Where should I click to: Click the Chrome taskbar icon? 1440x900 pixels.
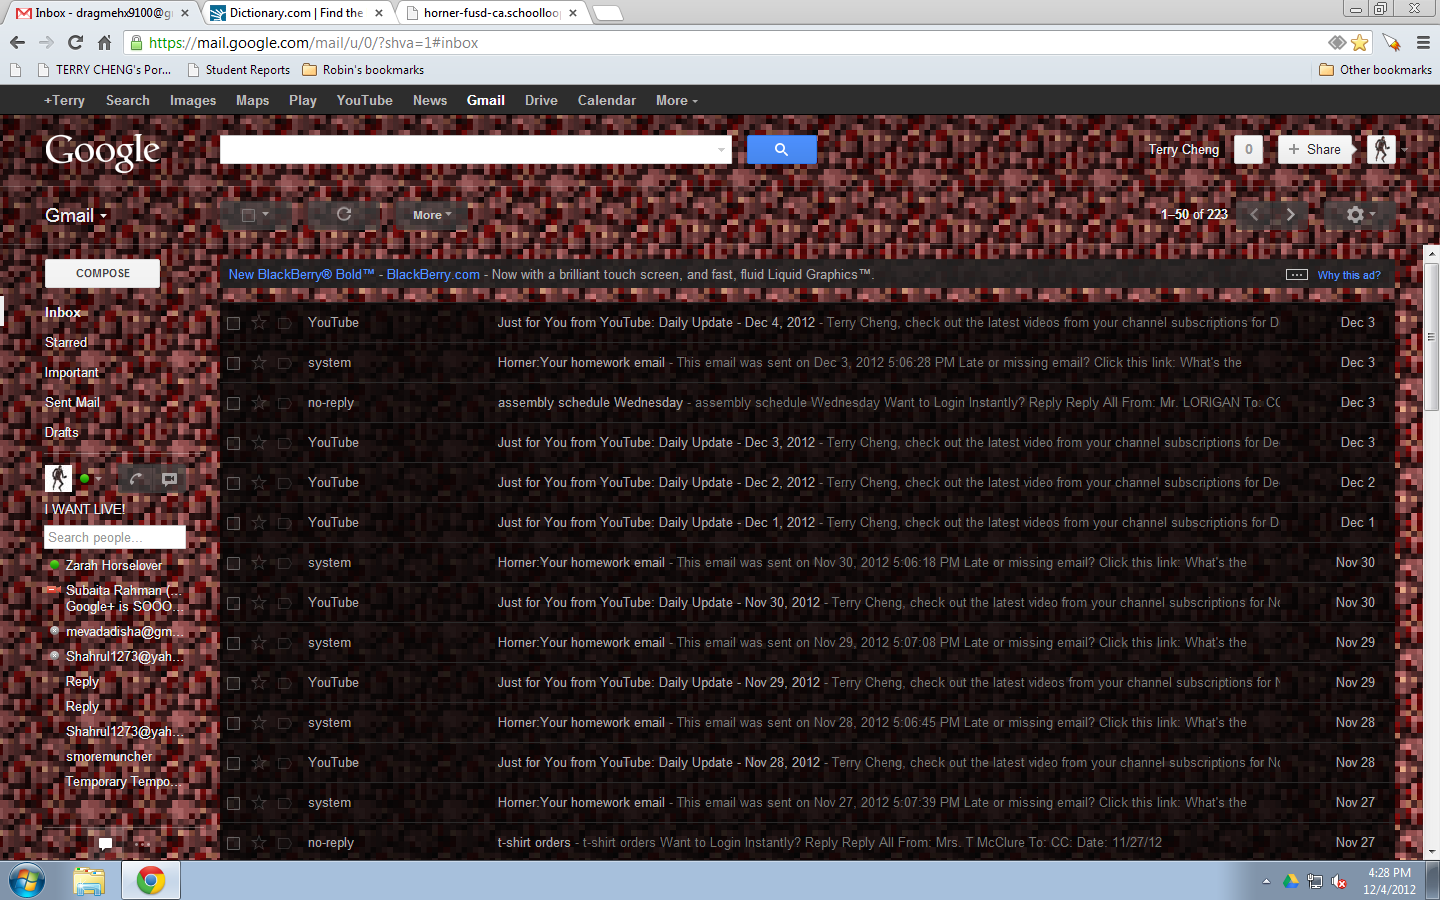pyautogui.click(x=151, y=881)
